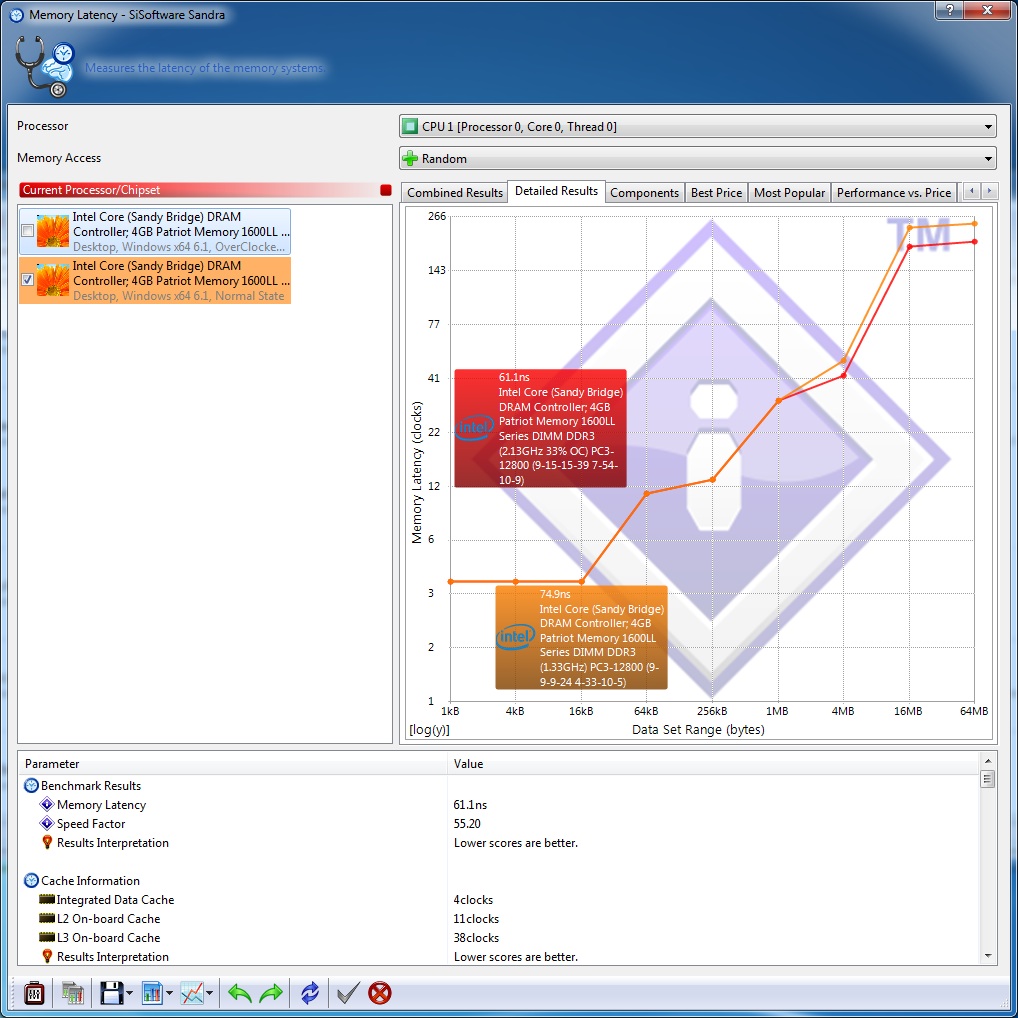Image resolution: width=1018 pixels, height=1018 pixels.
Task: Click the help question mark button
Action: (948, 9)
